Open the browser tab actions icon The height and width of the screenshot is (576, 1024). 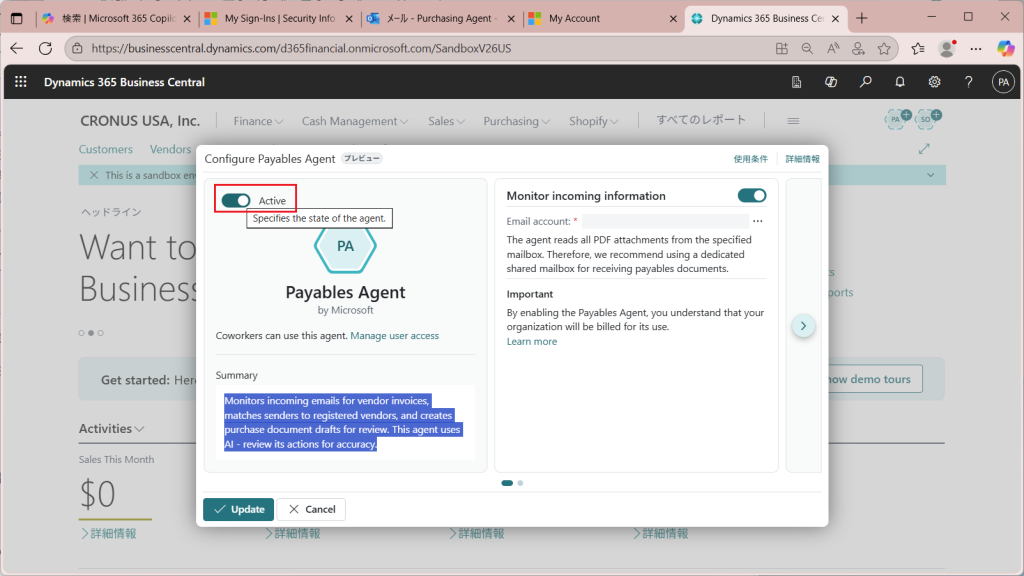[17, 18]
